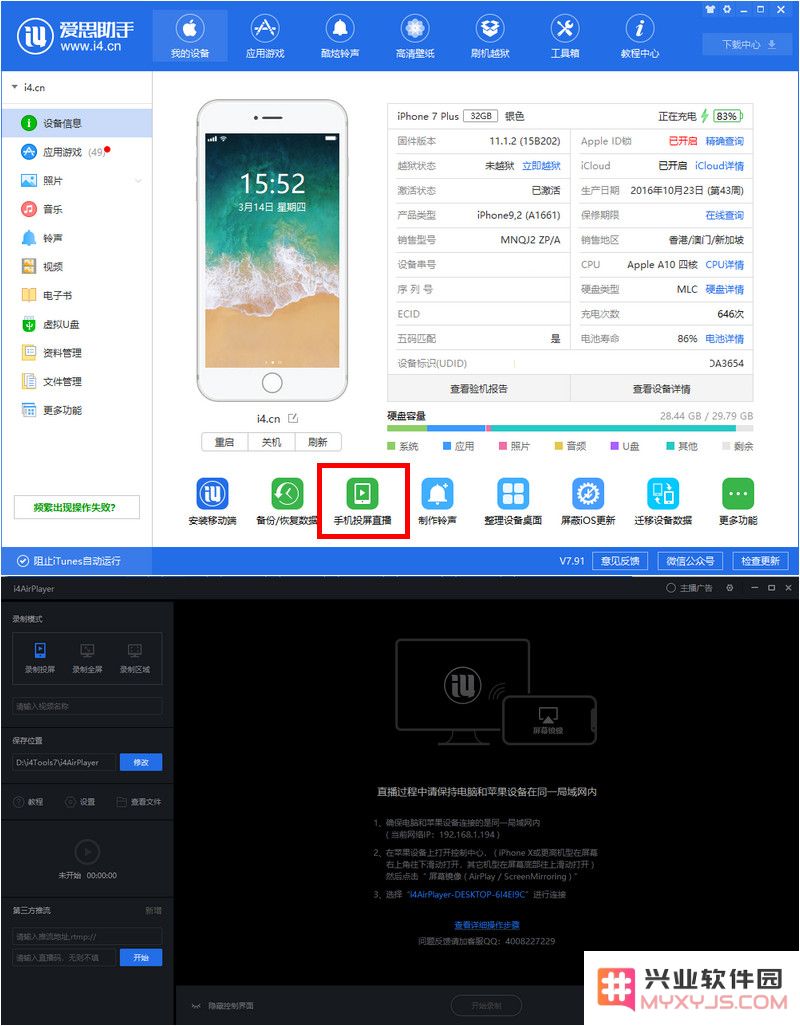Open 视频 in sidebar
The height and width of the screenshot is (1026, 800).
77,266
